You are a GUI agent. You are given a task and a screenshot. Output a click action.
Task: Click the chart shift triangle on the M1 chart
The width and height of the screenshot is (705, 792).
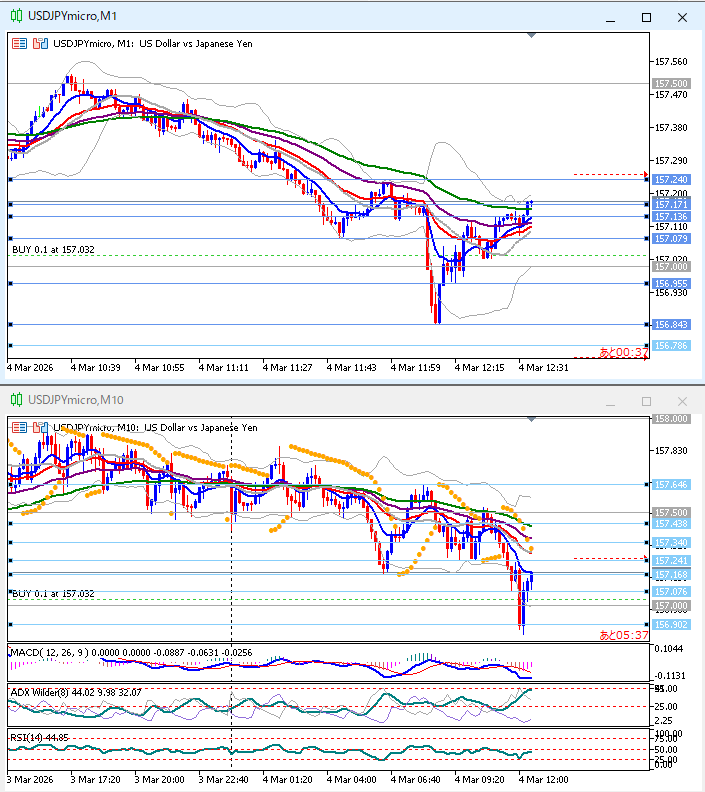click(x=530, y=37)
